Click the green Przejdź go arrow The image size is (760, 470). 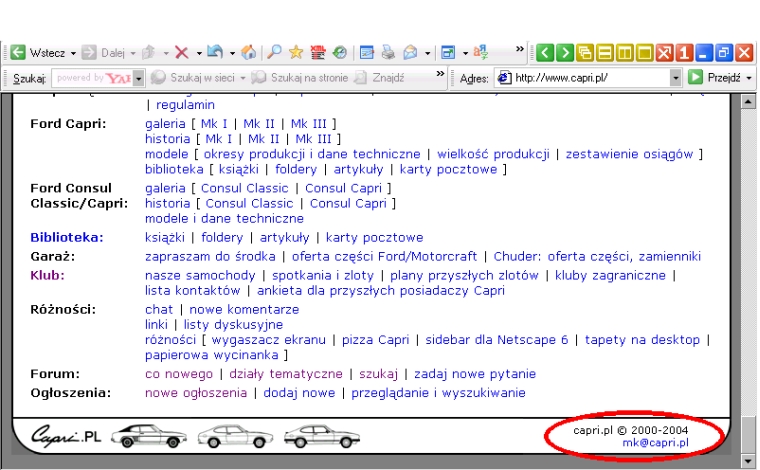pyautogui.click(x=696, y=77)
